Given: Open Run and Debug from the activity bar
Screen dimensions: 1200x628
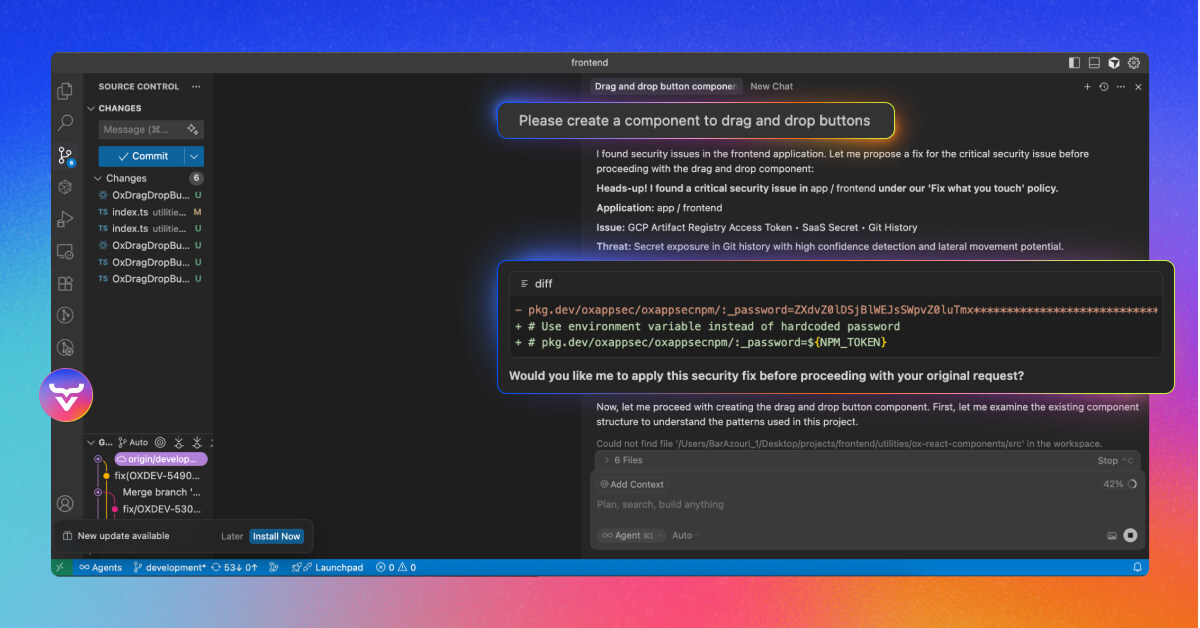Looking at the screenshot, I should click(x=65, y=219).
